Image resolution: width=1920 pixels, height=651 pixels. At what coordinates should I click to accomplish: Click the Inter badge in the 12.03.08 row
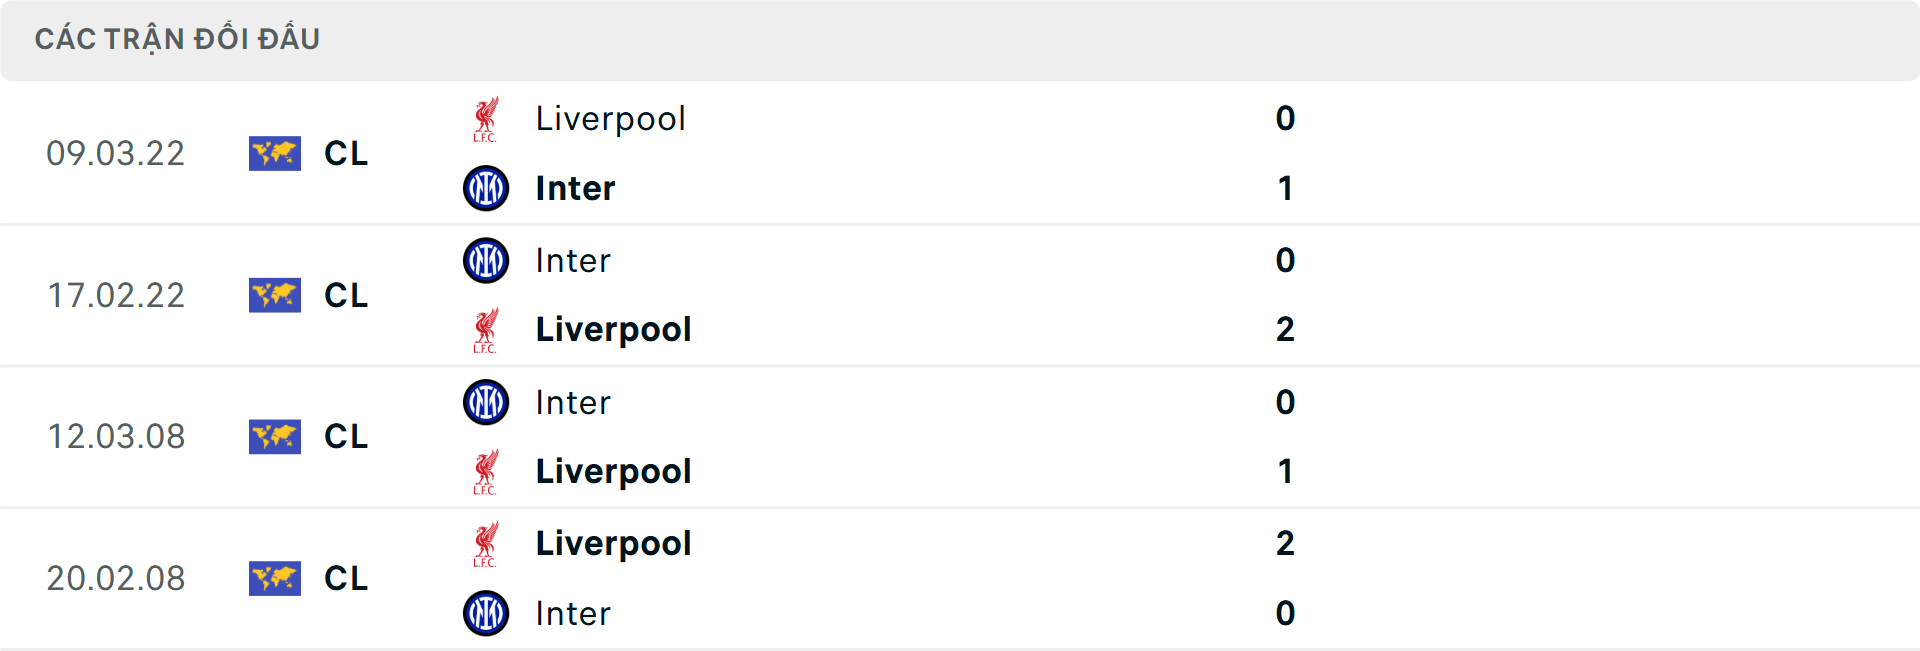click(x=486, y=402)
